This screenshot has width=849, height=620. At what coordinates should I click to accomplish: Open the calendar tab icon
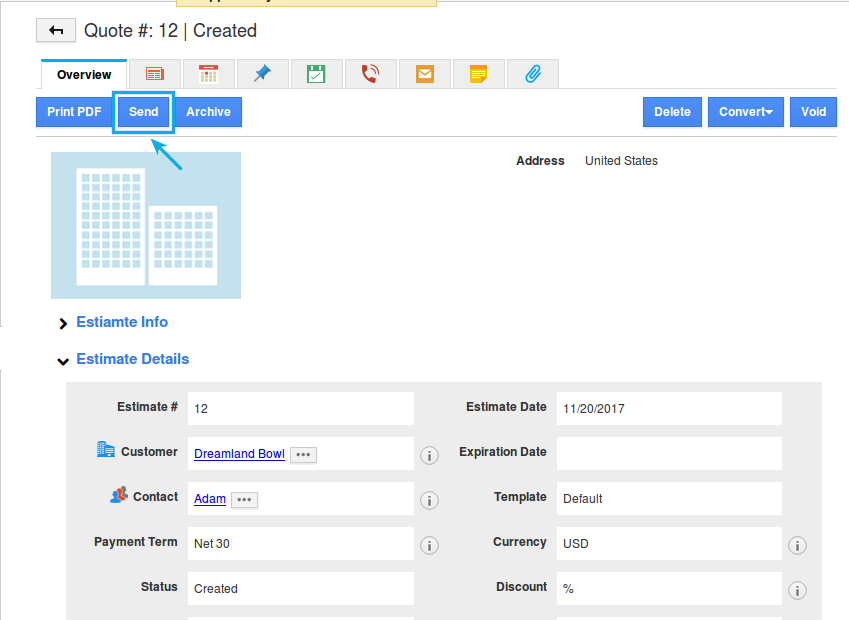tap(208, 74)
